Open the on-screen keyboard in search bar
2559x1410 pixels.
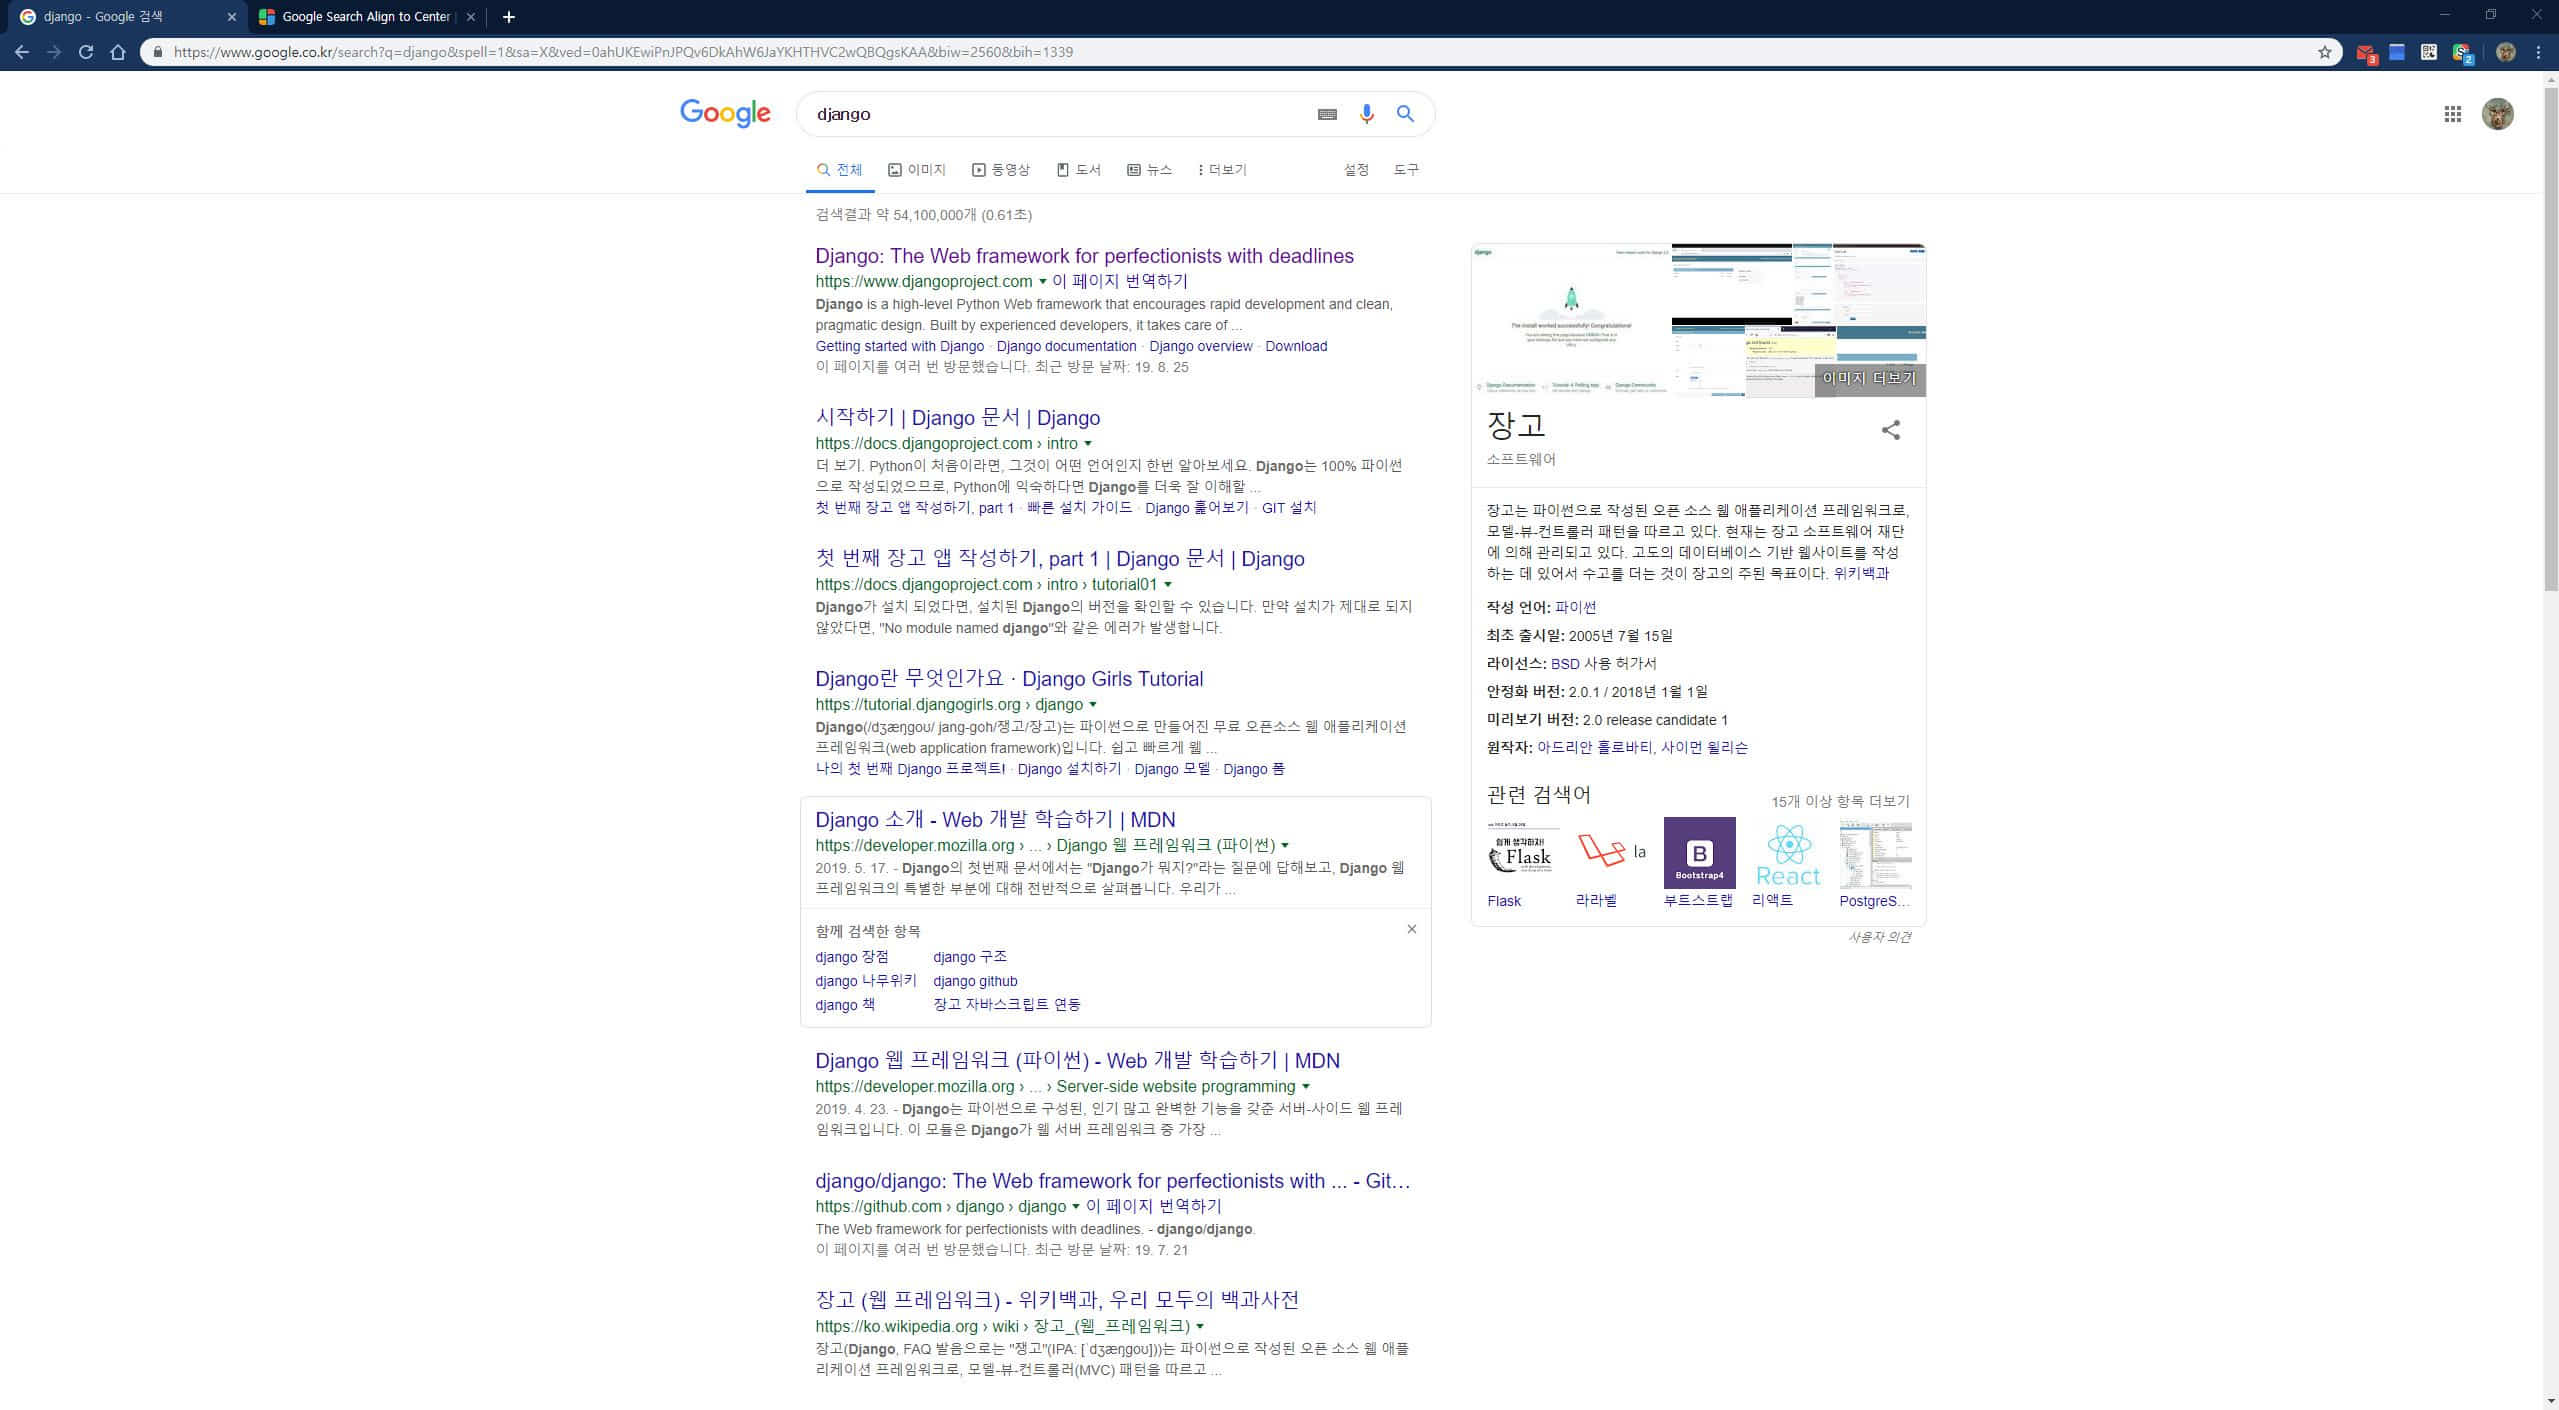click(1325, 113)
